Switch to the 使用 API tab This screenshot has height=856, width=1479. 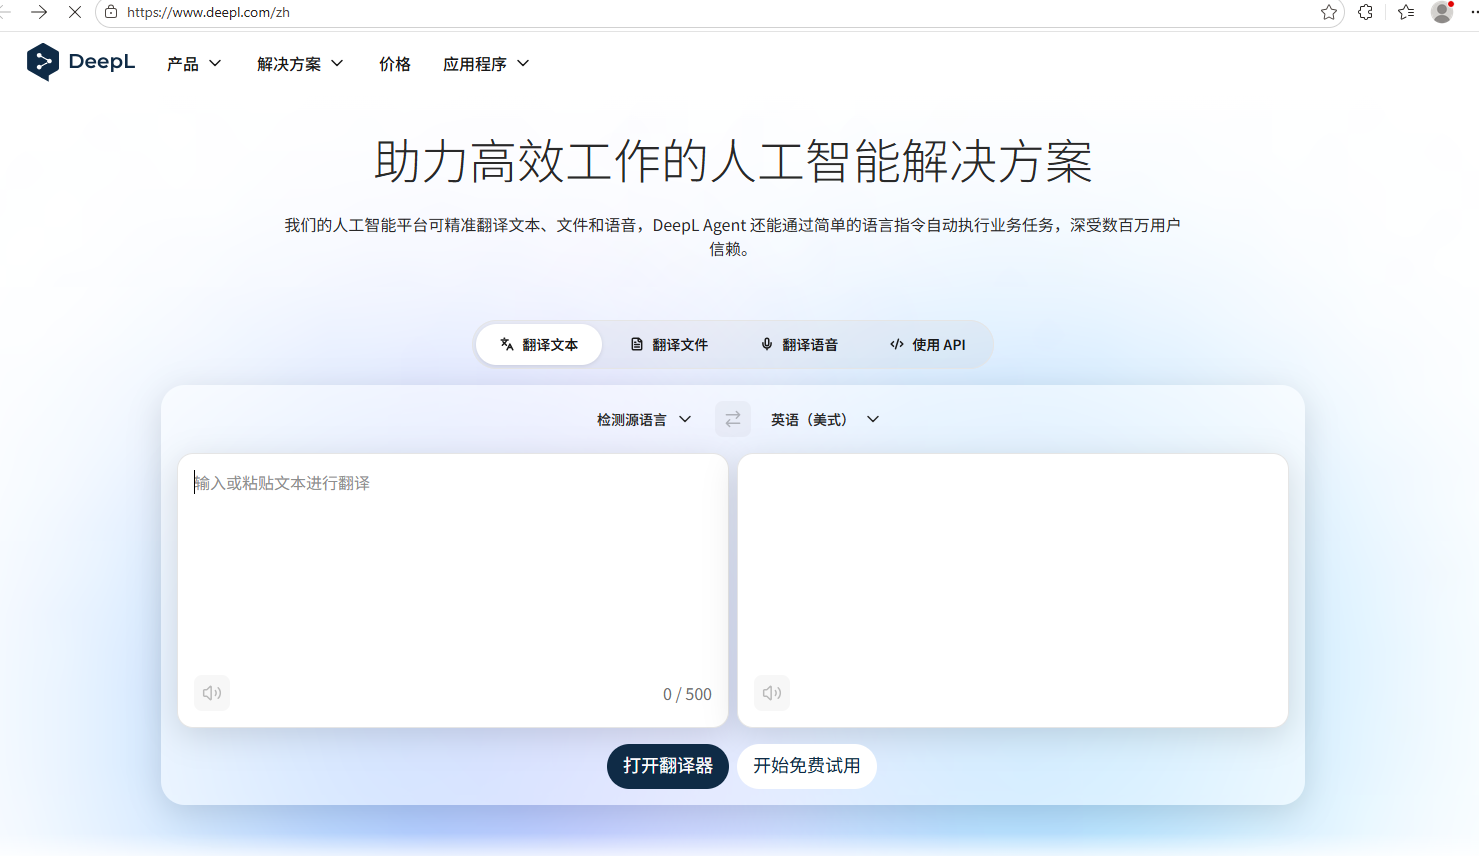click(928, 344)
